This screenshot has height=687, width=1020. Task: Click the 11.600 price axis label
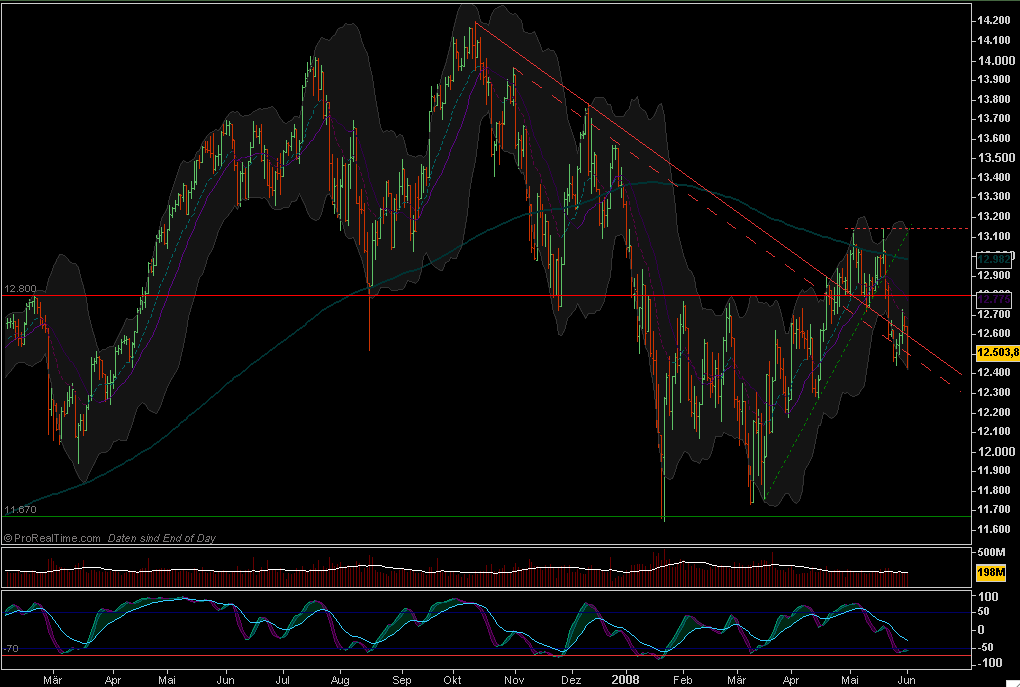(x=994, y=530)
